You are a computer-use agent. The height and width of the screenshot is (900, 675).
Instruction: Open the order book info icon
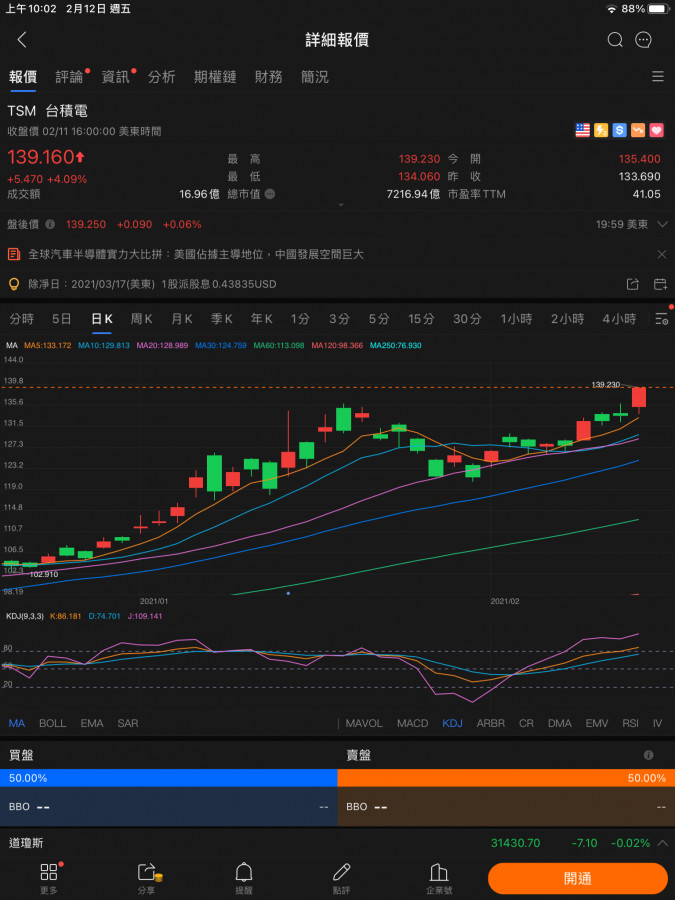pyautogui.click(x=649, y=755)
